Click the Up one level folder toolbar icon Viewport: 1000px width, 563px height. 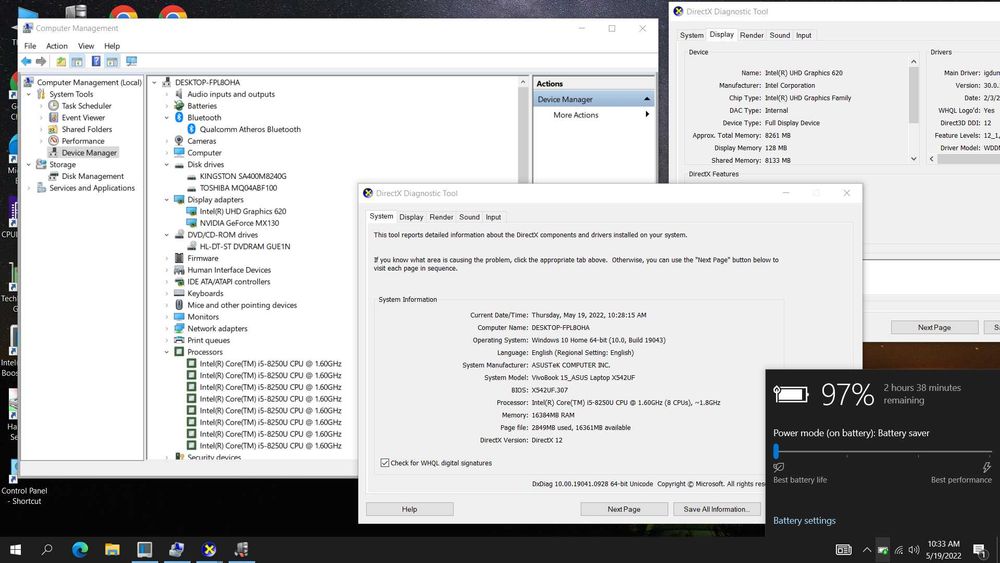[61, 61]
